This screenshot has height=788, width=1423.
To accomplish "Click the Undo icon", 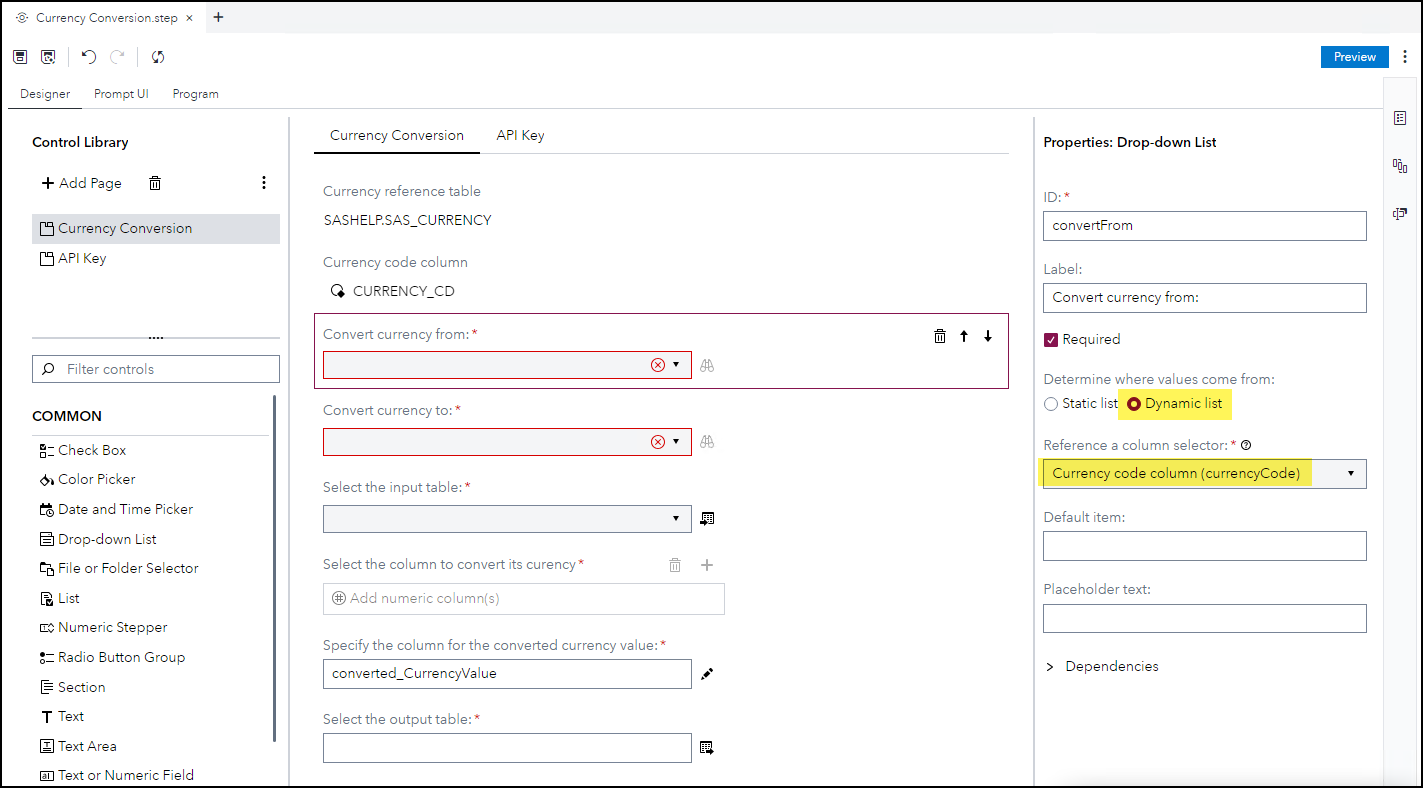I will 89,57.
